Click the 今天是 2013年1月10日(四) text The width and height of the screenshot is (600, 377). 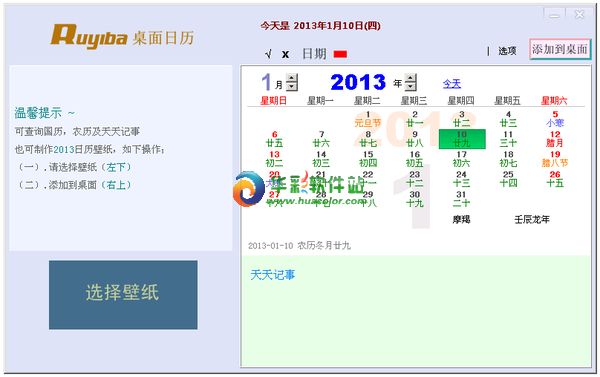(321, 26)
